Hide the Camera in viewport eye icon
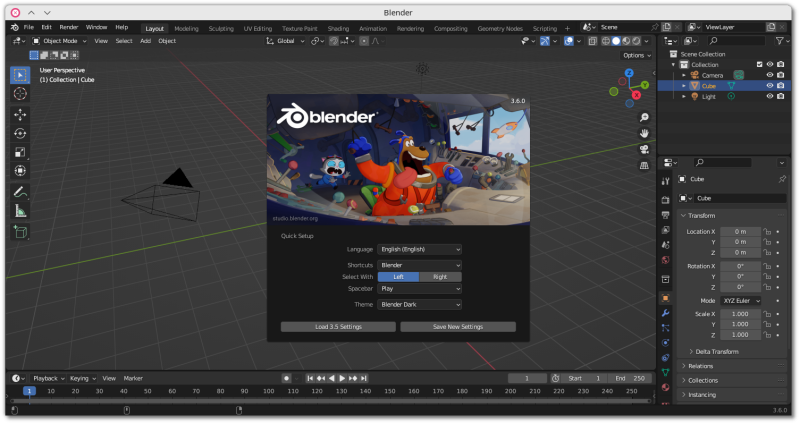This screenshot has height=424, width=800. click(770, 76)
